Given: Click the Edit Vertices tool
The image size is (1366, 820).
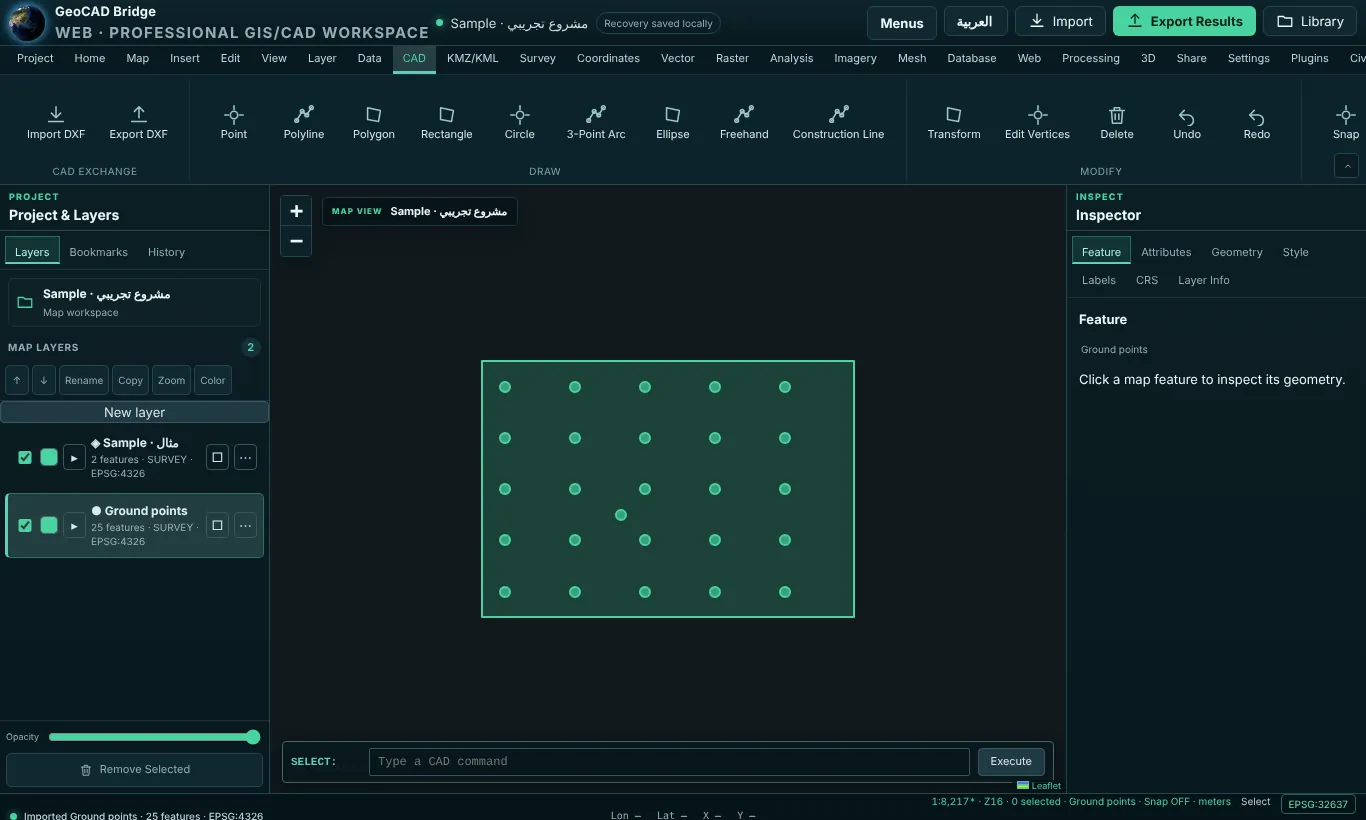Looking at the screenshot, I should pos(1037,123).
